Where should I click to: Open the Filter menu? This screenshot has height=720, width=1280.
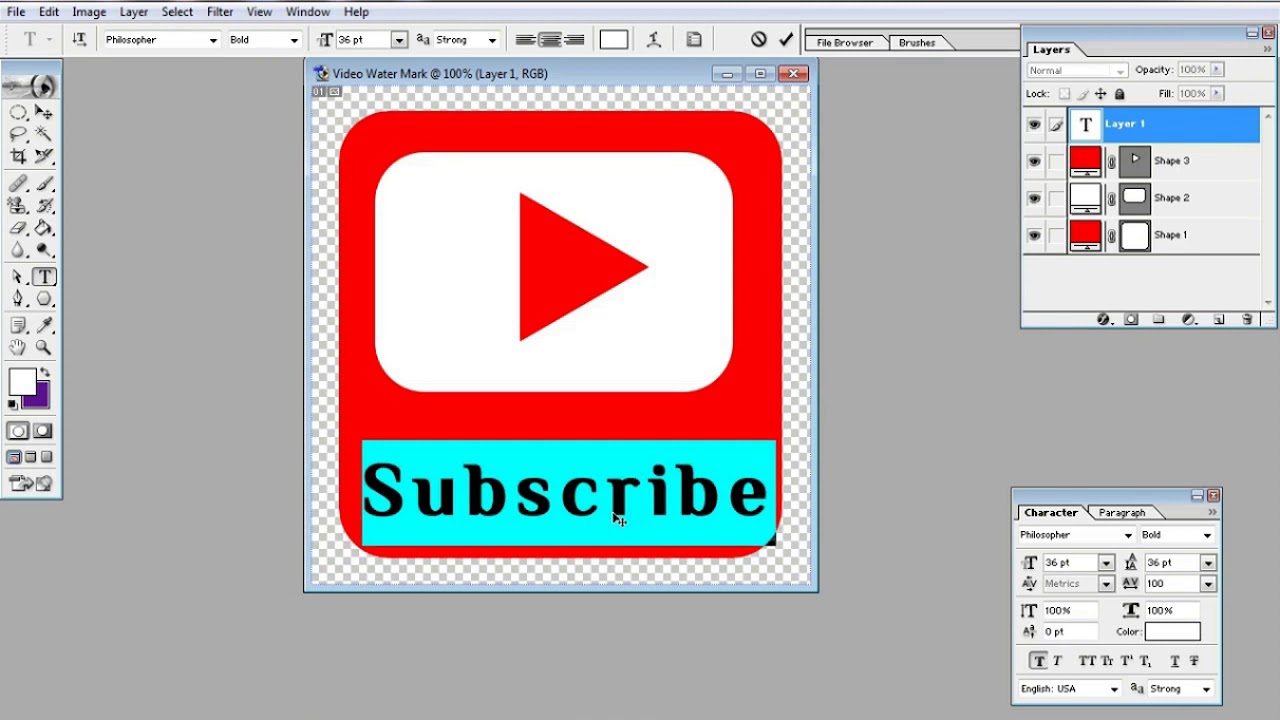[220, 12]
